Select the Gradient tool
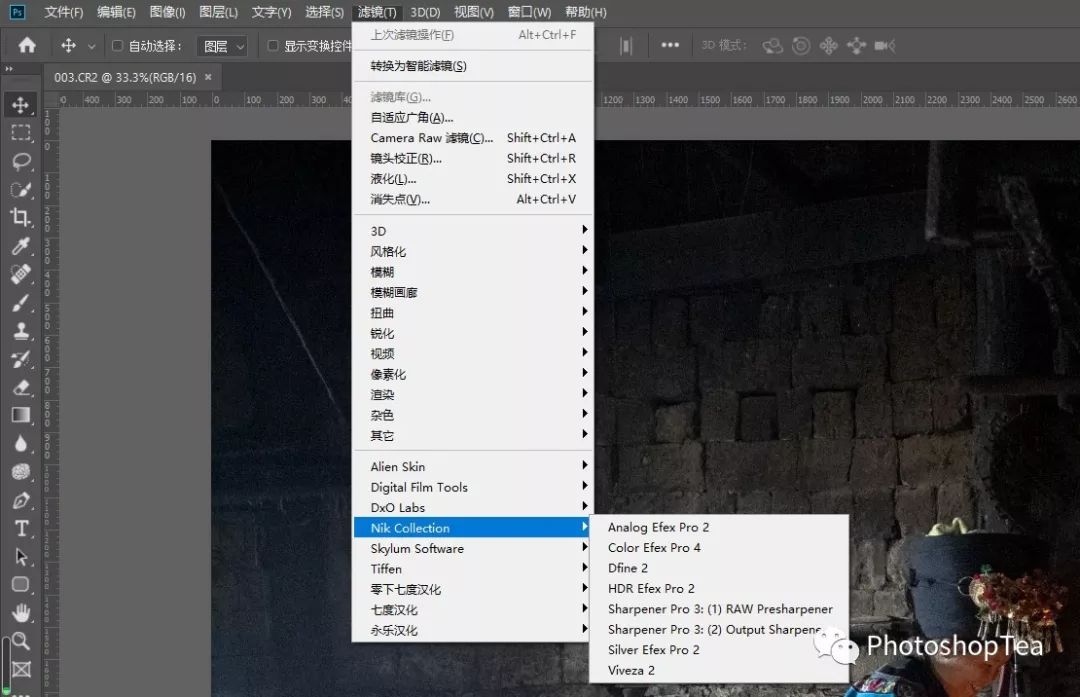Viewport: 1080px width, 697px height. [21, 415]
